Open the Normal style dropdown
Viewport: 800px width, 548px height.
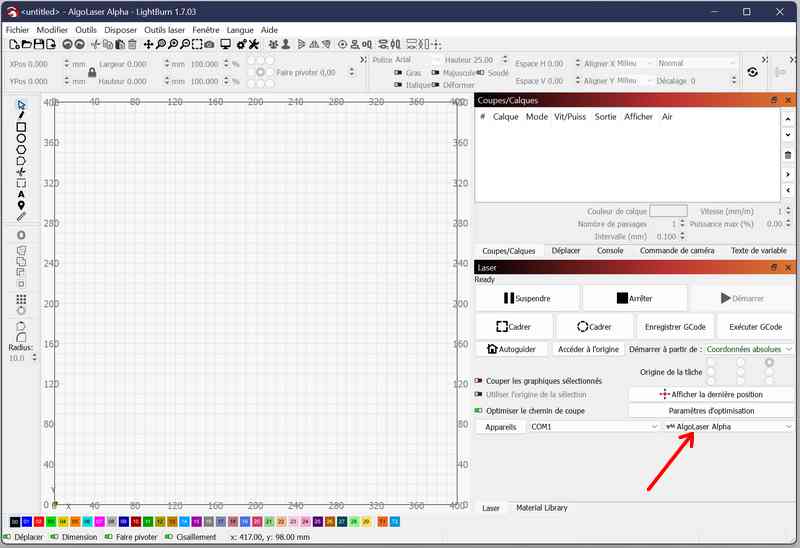click(696, 63)
